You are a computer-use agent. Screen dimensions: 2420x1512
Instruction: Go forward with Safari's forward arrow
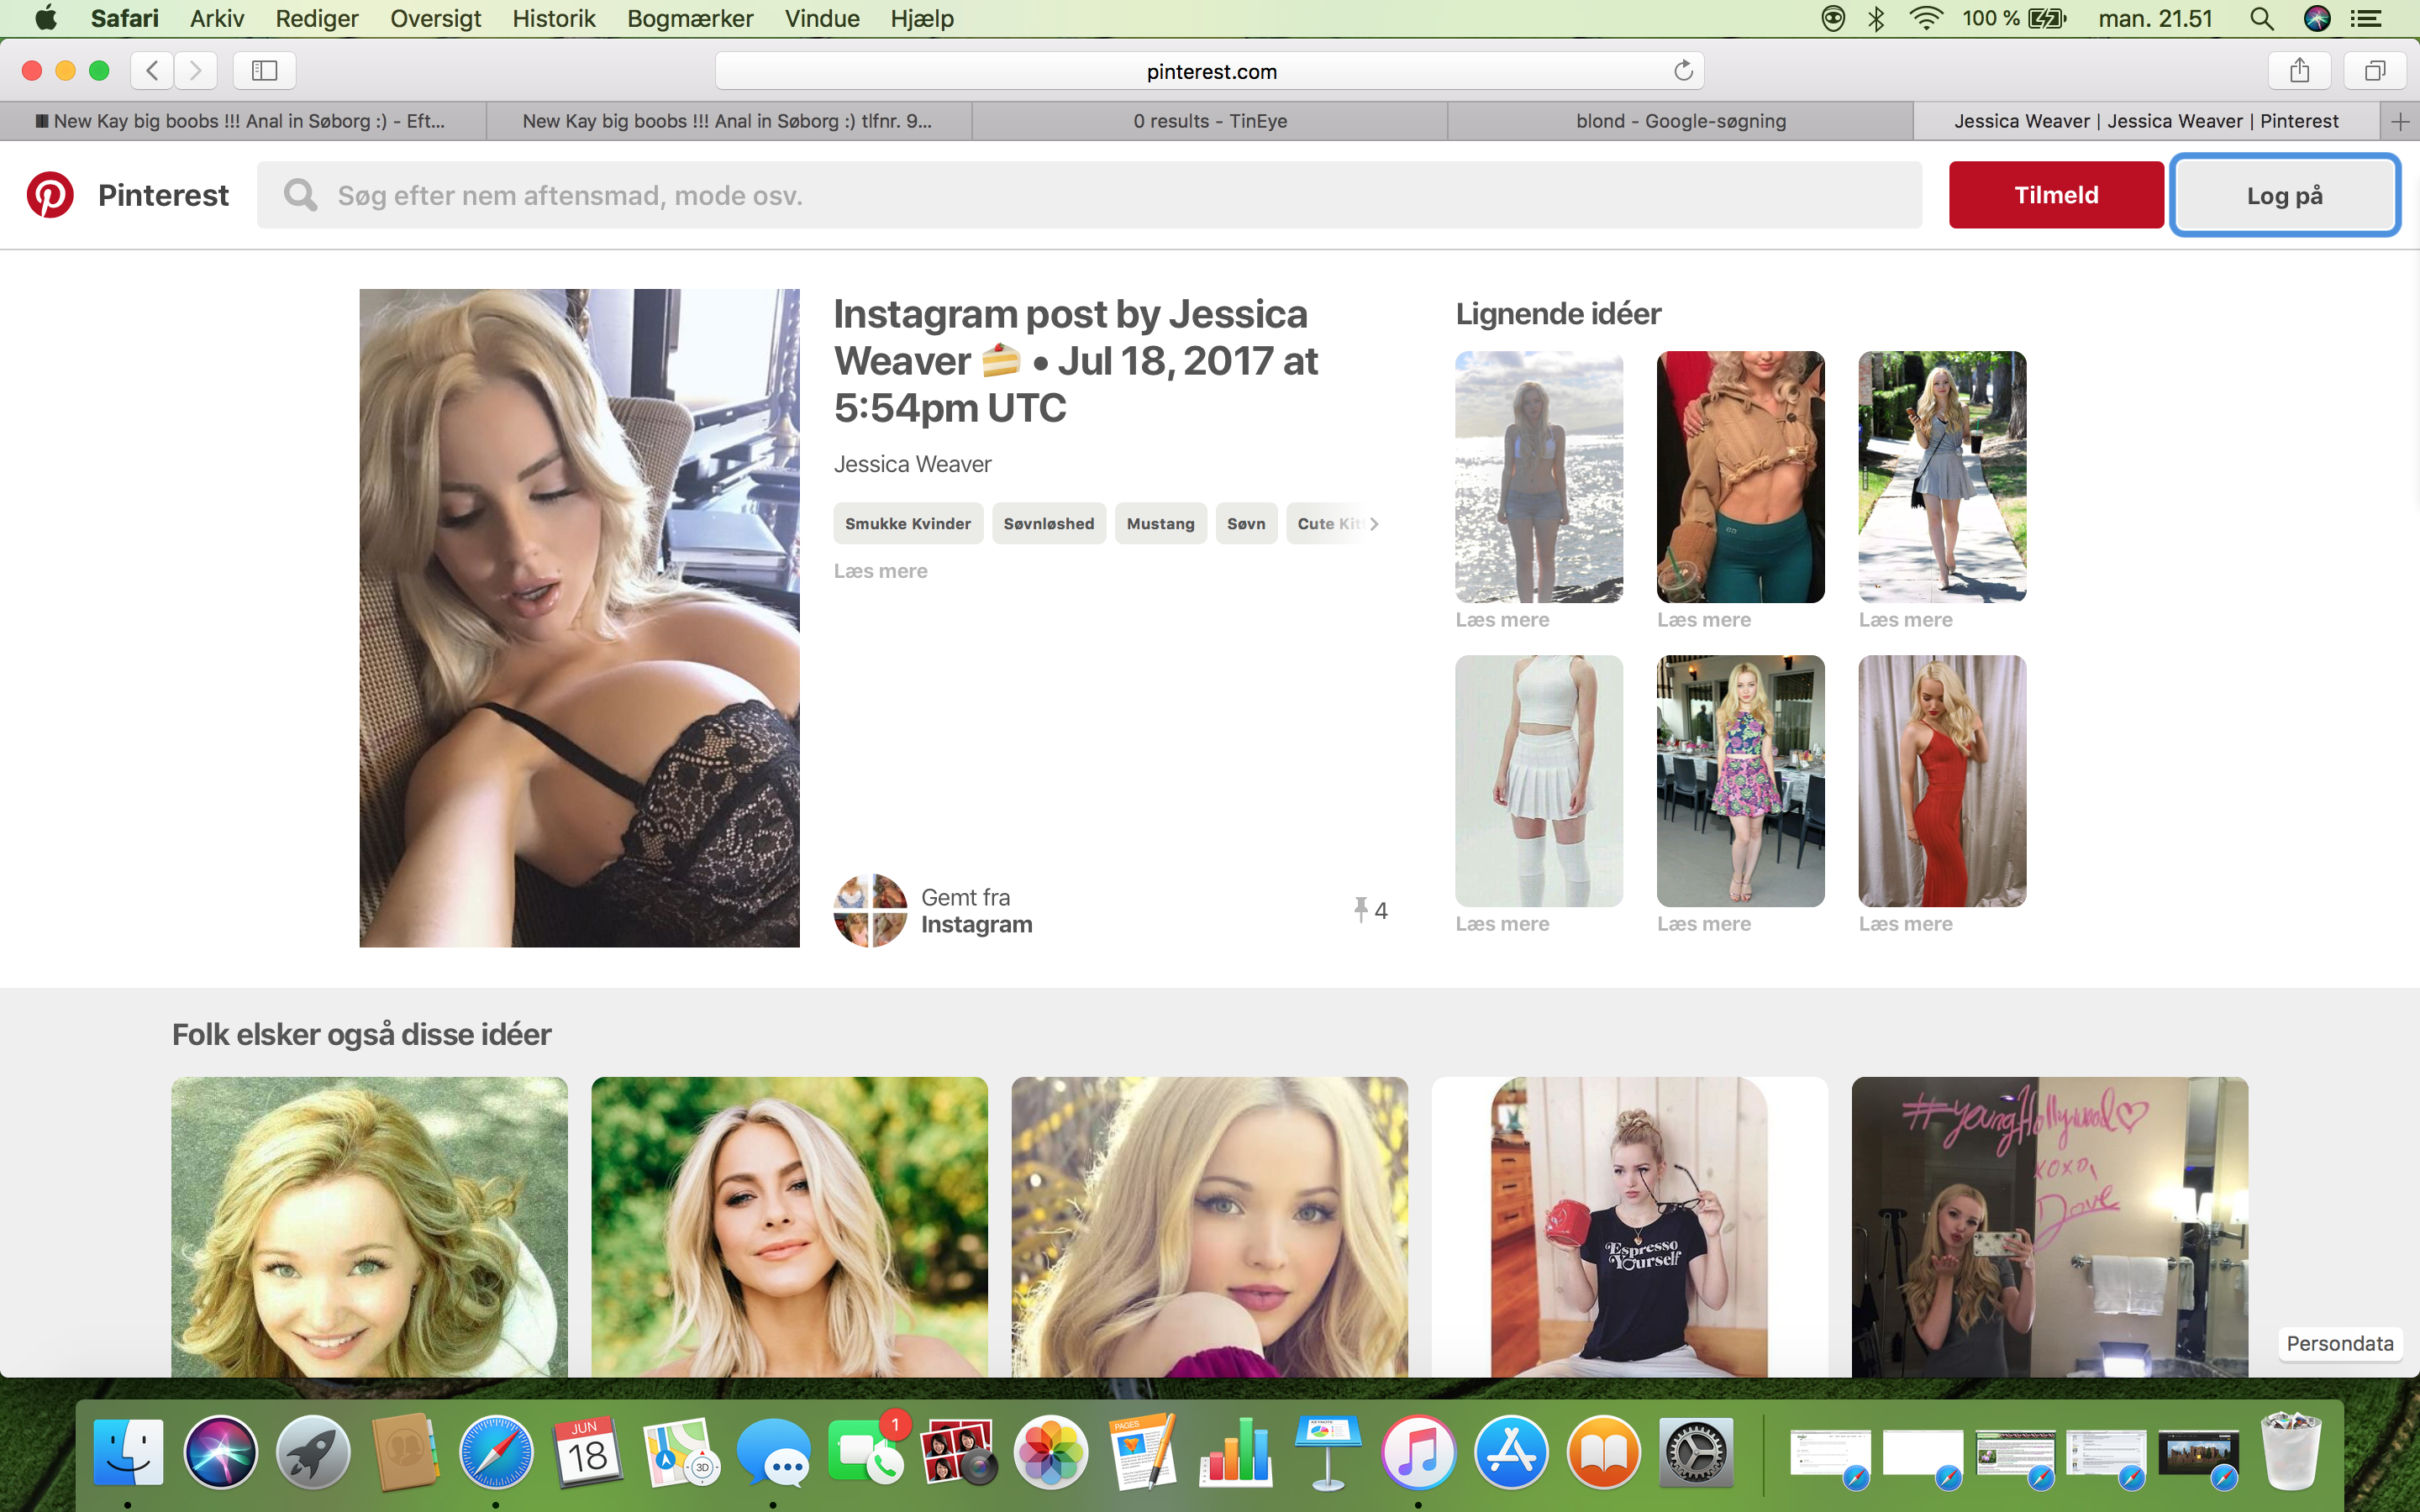tap(195, 70)
